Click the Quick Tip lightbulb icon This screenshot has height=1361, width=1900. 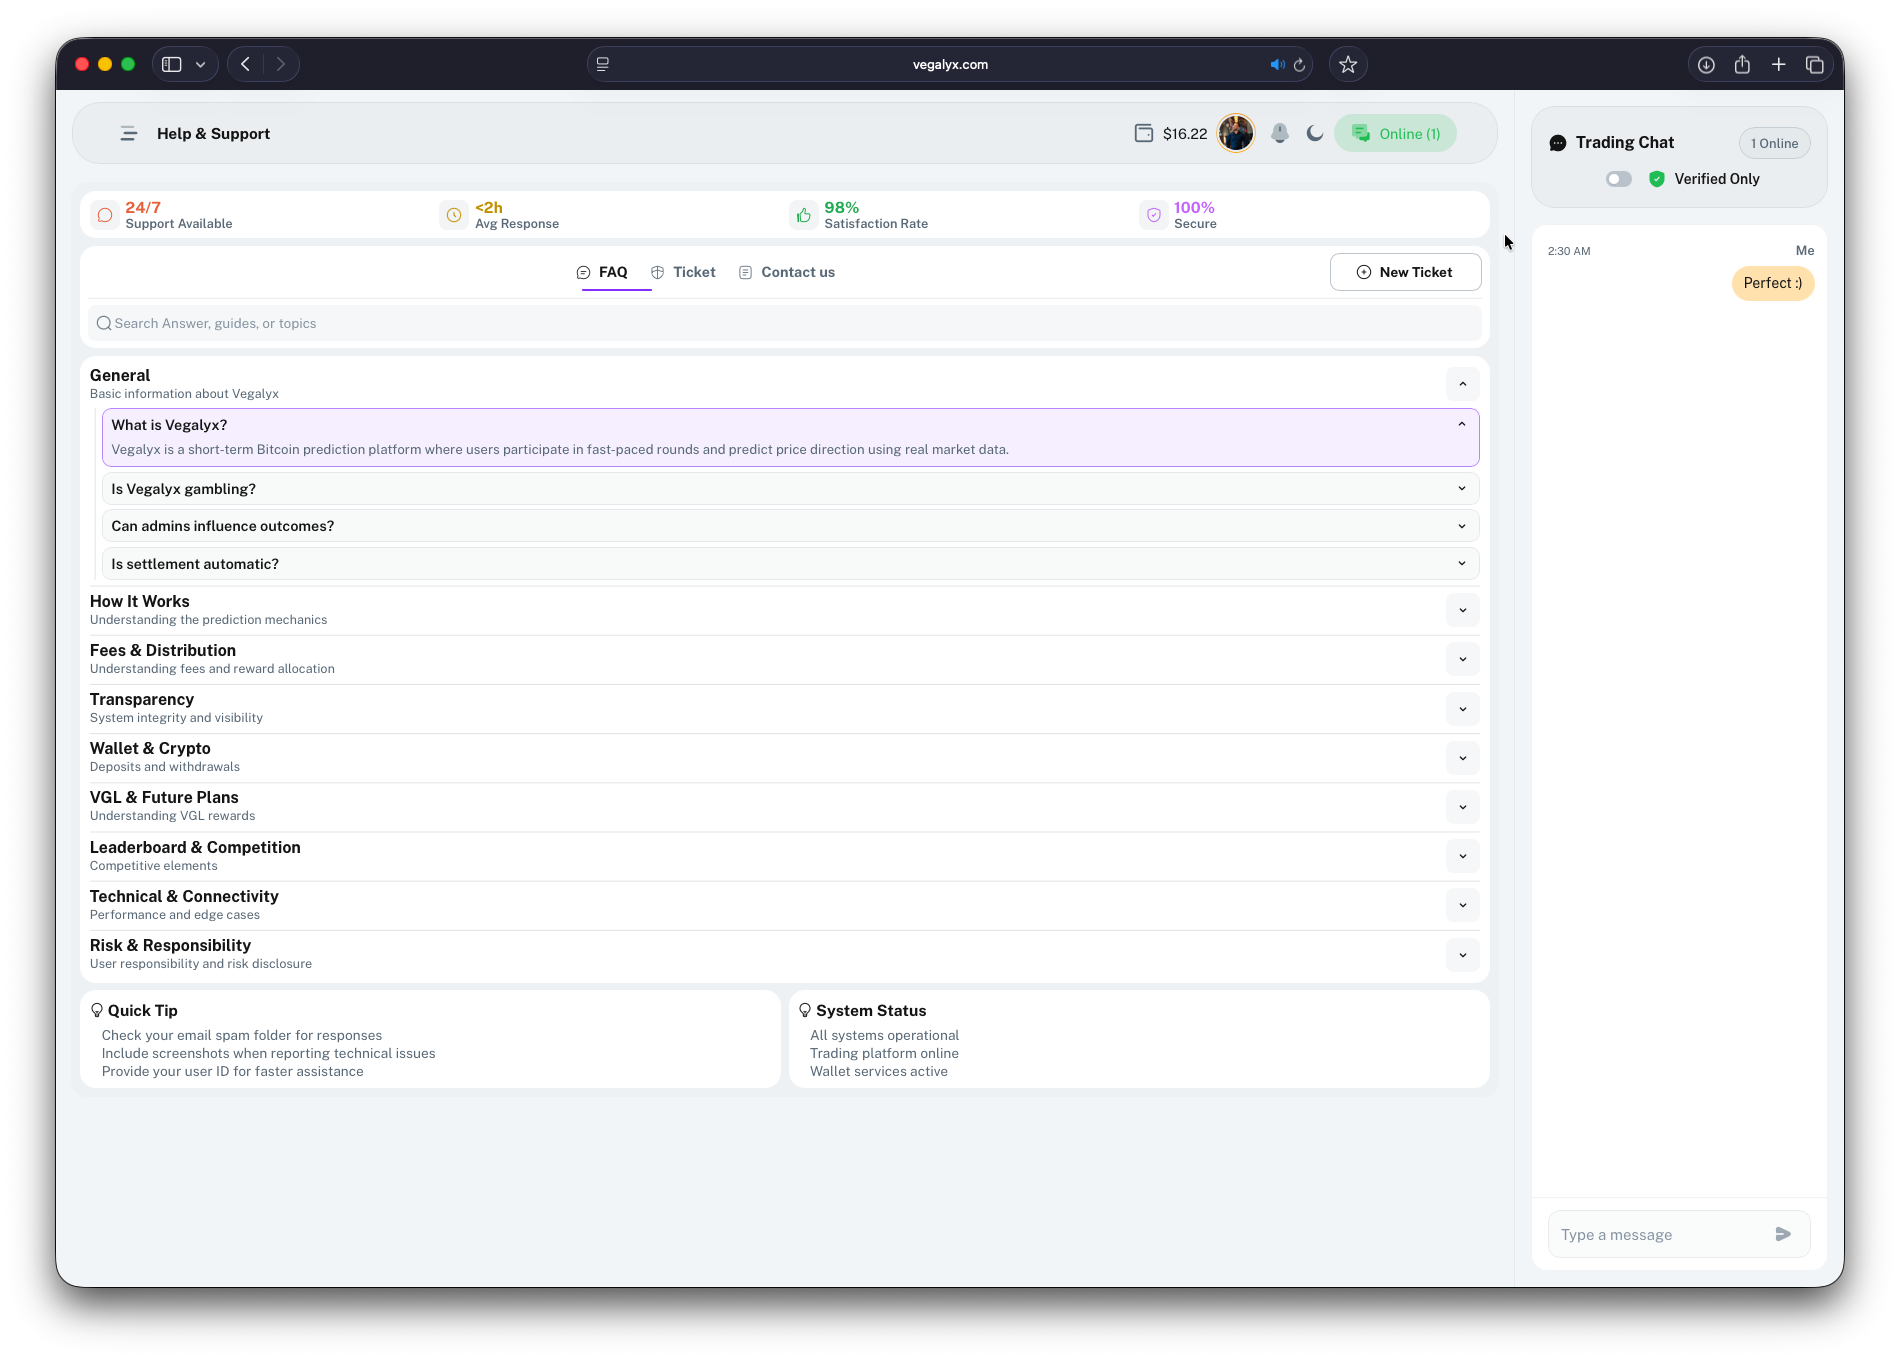[x=97, y=1011]
